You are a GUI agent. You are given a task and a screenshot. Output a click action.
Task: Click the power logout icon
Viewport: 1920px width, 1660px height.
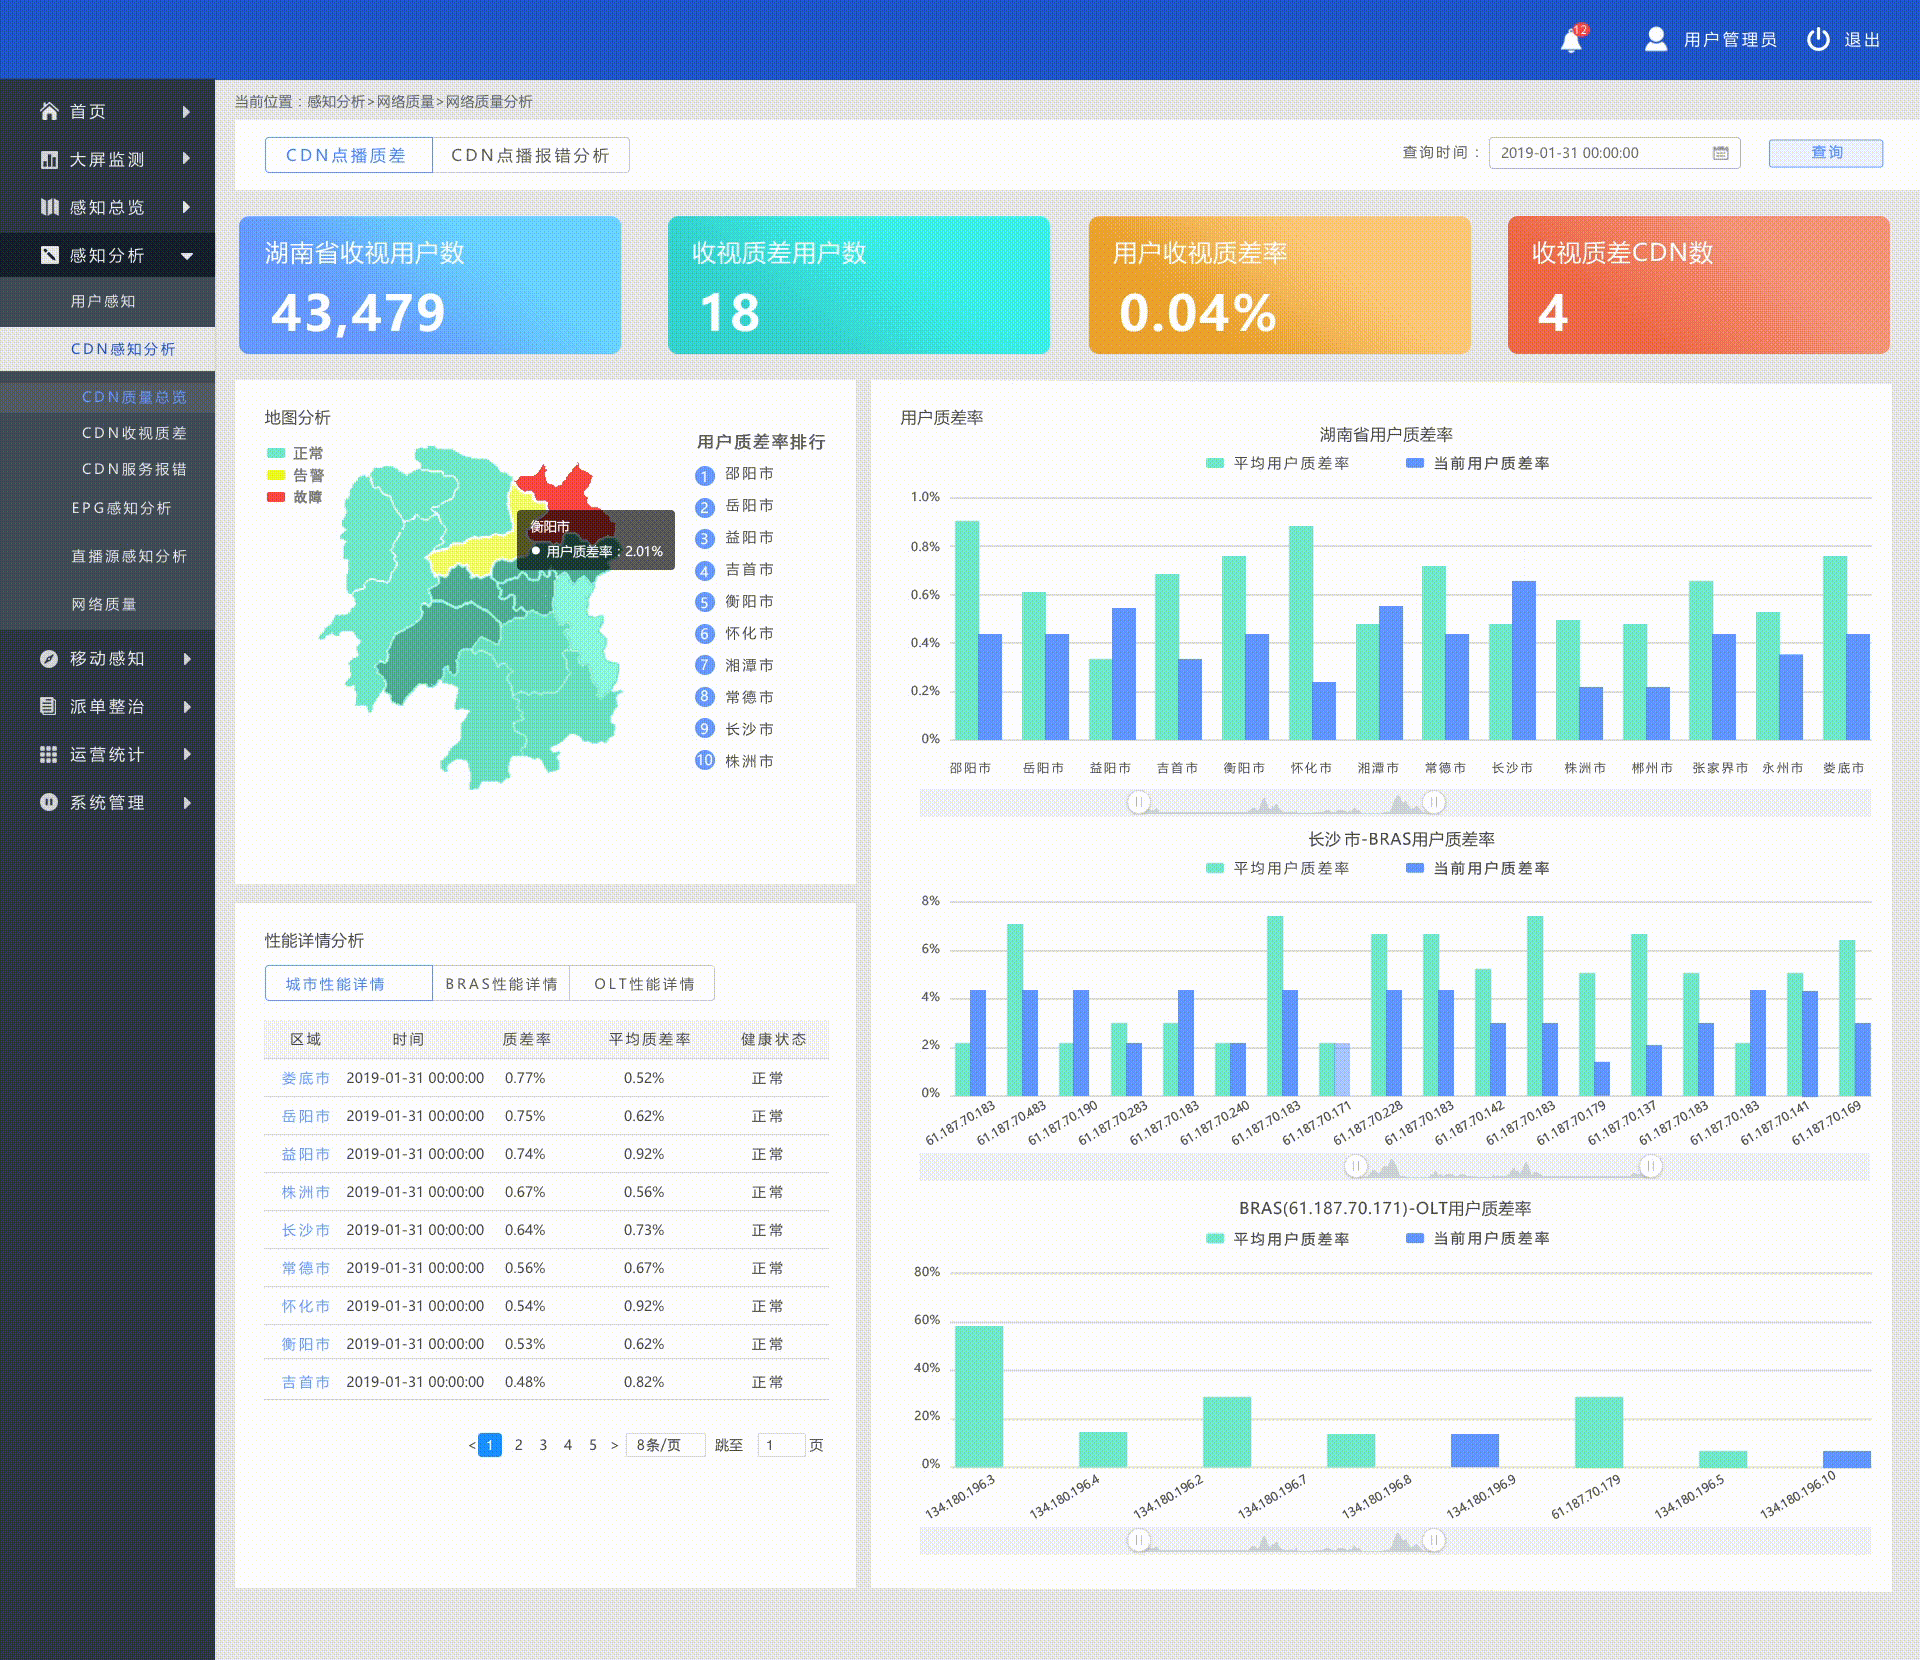click(1818, 39)
